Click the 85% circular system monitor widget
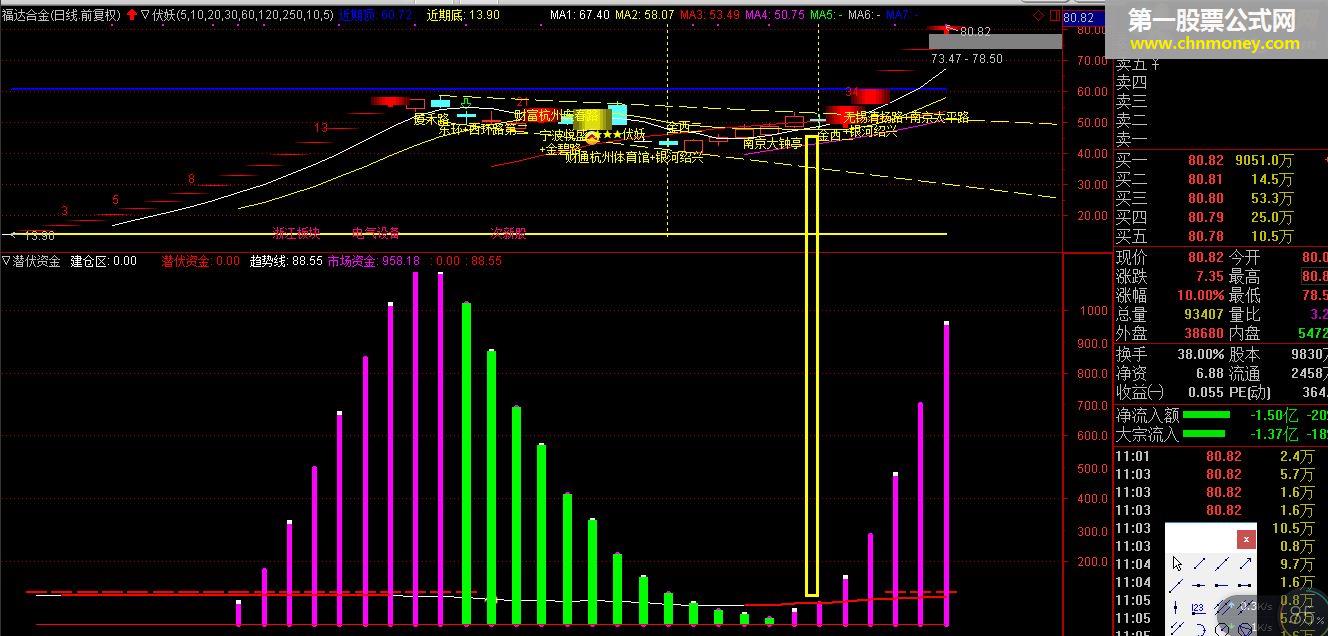Screen dimensions: 1328x636 (1304, 615)
